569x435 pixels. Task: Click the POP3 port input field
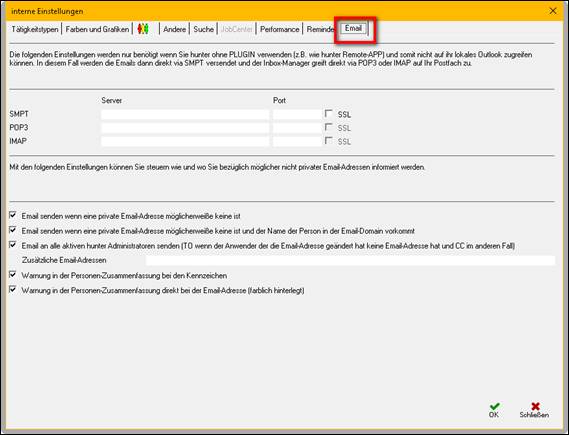(x=298, y=128)
